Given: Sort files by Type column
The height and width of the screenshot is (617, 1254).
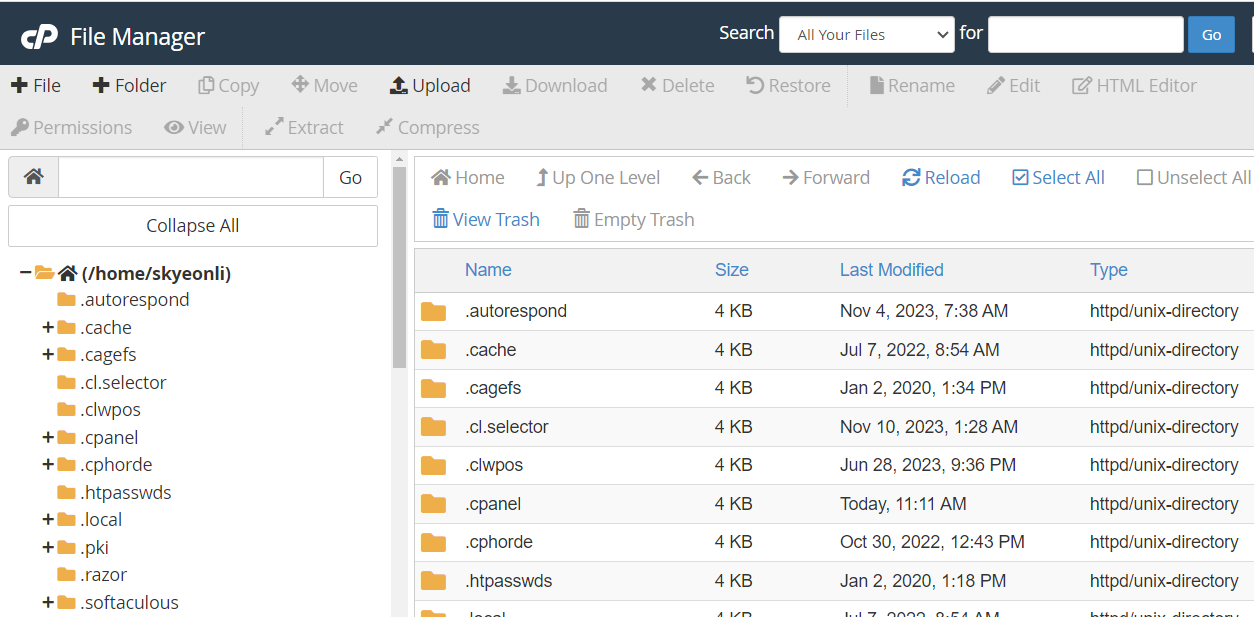Looking at the screenshot, I should 1109,270.
